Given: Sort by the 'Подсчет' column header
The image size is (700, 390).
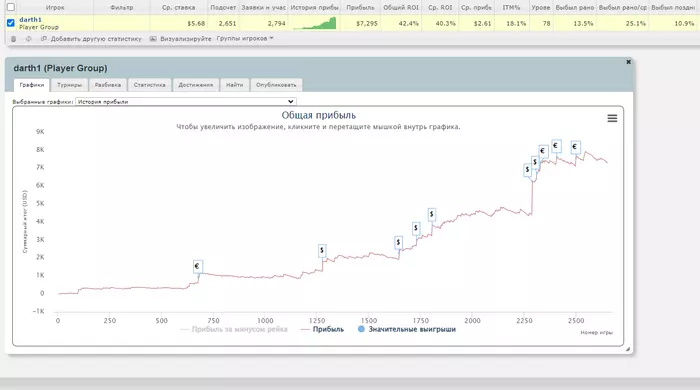Looking at the screenshot, I should coord(223,8).
